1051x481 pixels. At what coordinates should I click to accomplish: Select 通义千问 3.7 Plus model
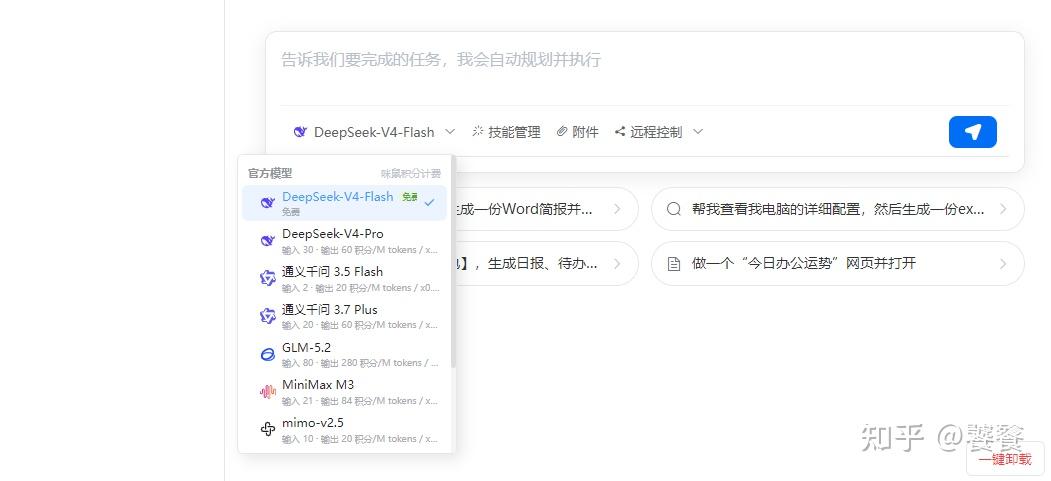point(344,316)
